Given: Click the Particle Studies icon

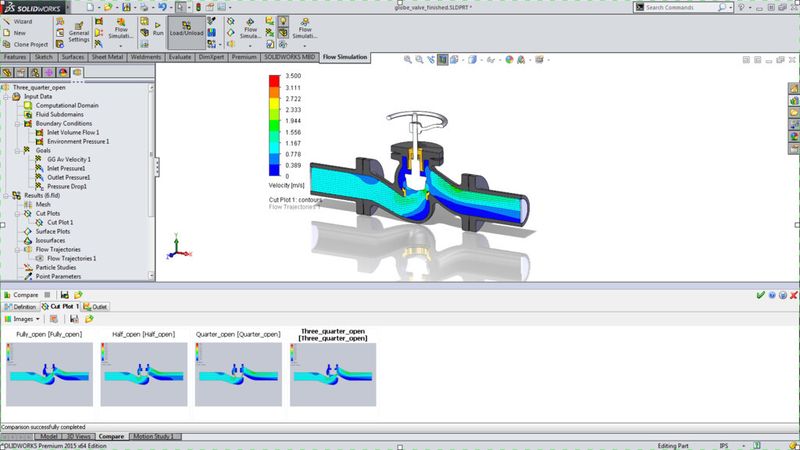Looking at the screenshot, I should pos(28,267).
